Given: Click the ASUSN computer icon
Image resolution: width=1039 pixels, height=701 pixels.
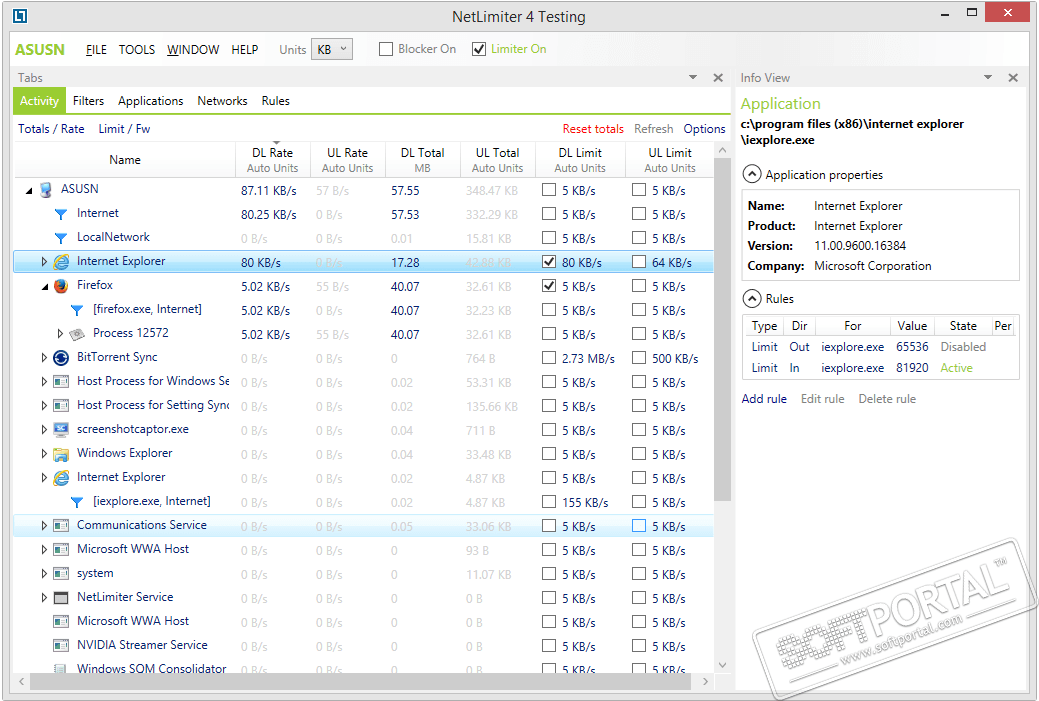Looking at the screenshot, I should [x=46, y=190].
